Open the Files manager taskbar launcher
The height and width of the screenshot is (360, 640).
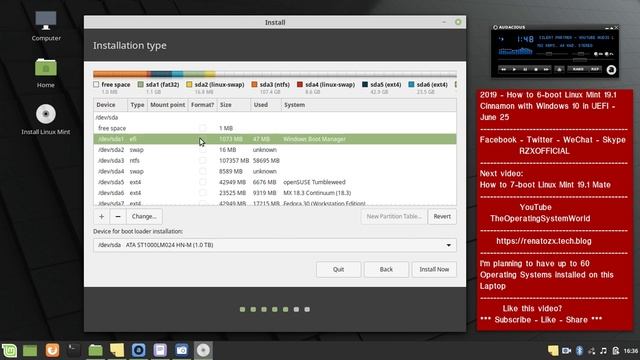tap(95, 350)
